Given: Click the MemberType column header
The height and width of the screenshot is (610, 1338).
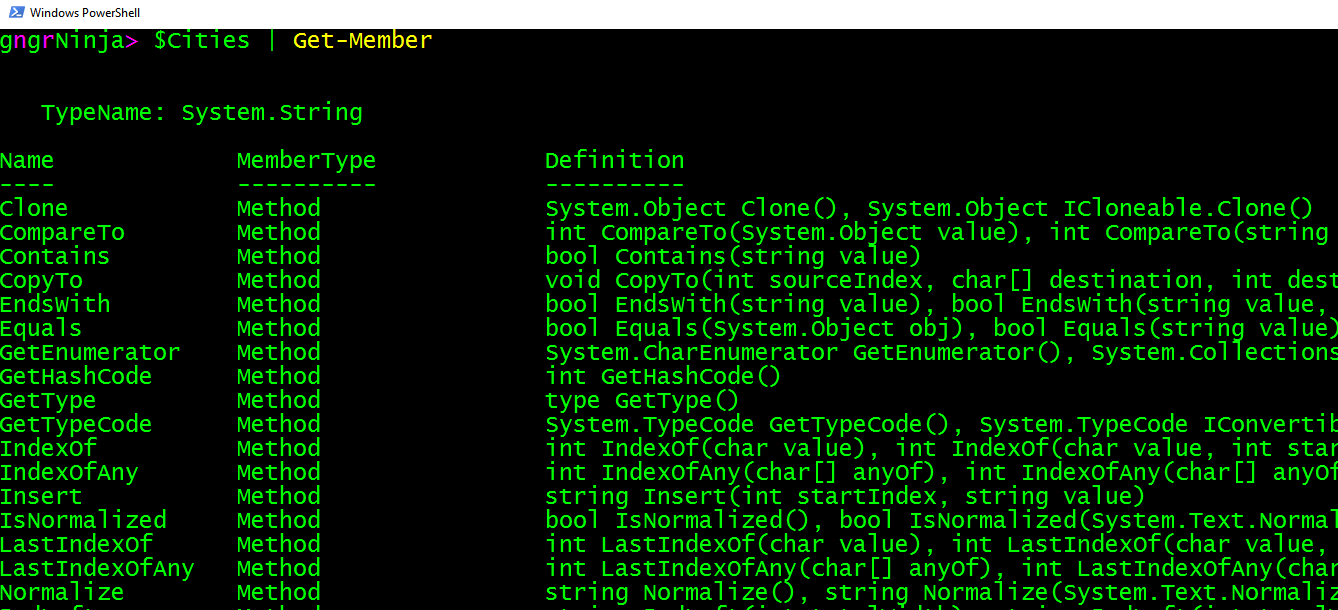Looking at the screenshot, I should 306,161.
